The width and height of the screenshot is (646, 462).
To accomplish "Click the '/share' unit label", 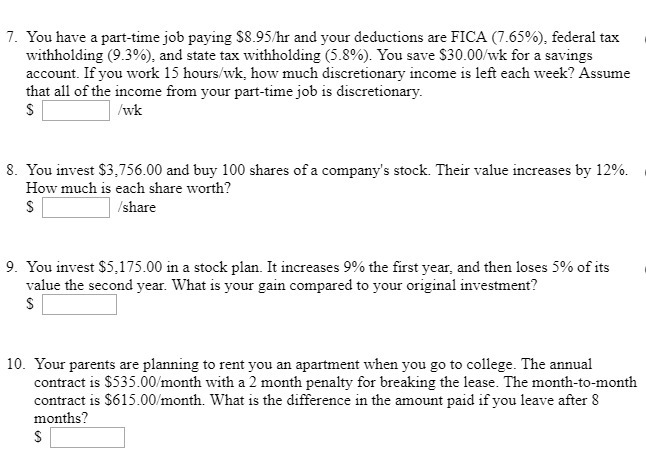I will [137, 207].
